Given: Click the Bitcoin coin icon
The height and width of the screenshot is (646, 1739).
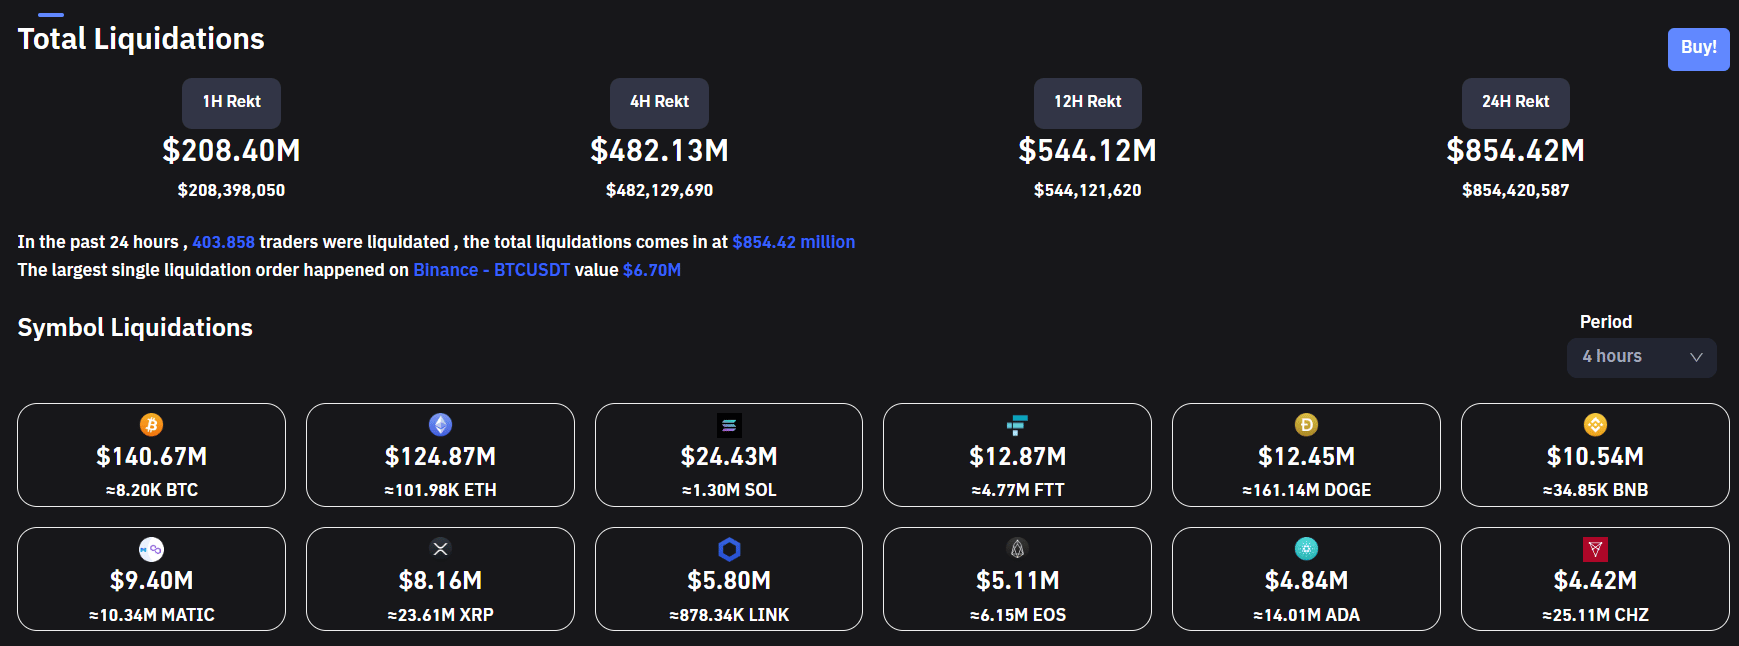Looking at the screenshot, I should point(151,425).
